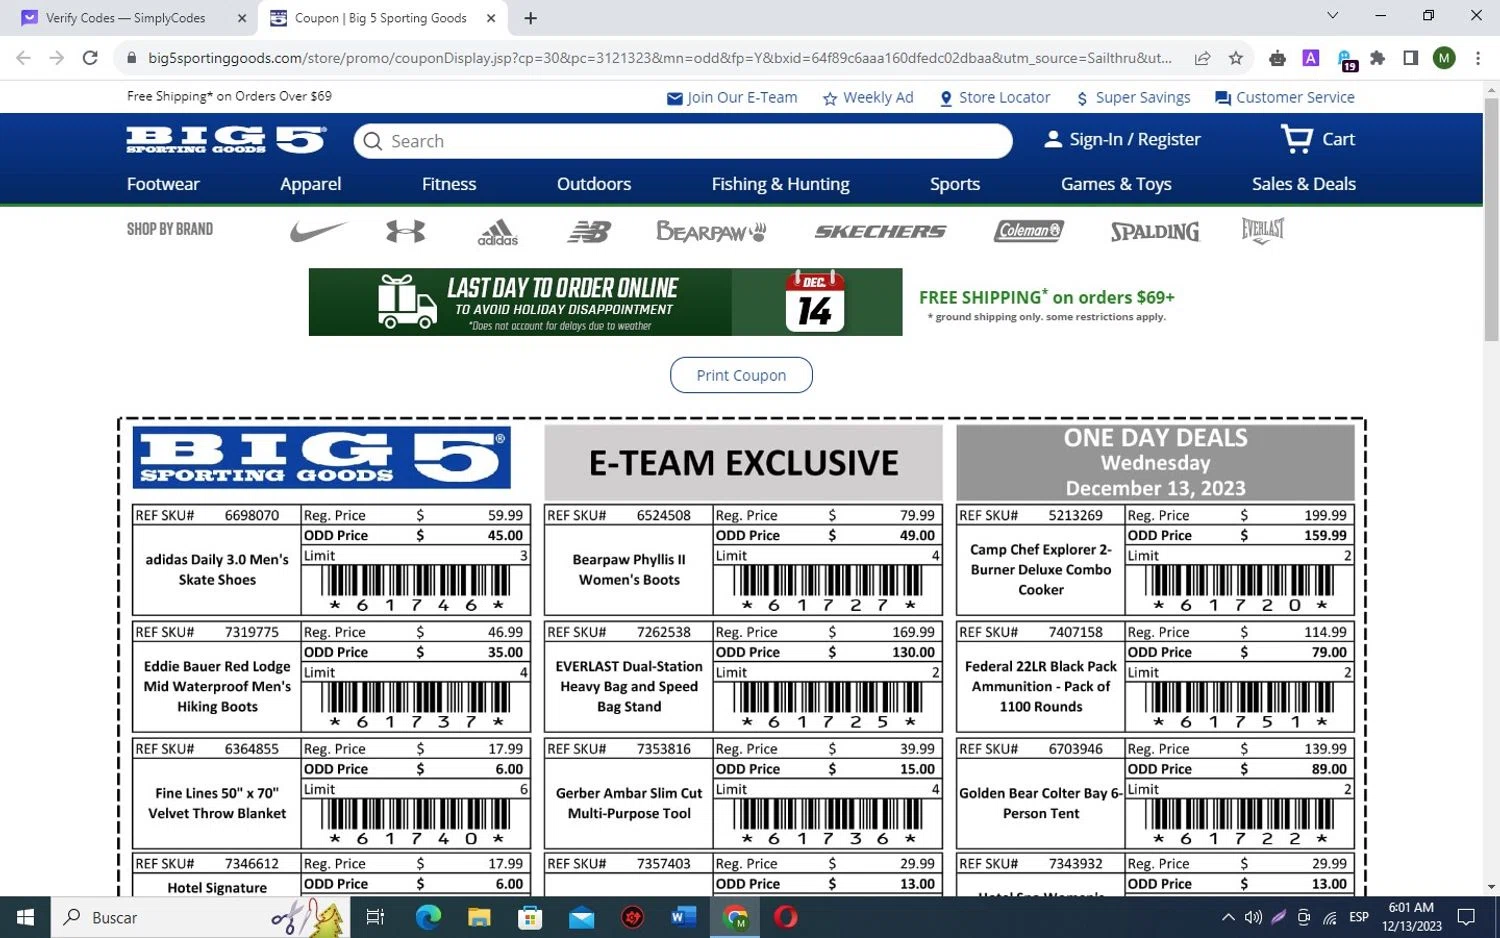
Task: Open File Explorer from the taskbar
Action: pos(479,917)
